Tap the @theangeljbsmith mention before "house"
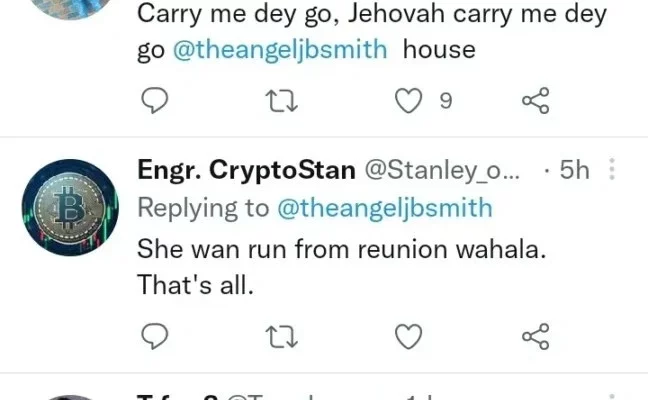Image resolution: width=648 pixels, height=400 pixels. (280, 51)
